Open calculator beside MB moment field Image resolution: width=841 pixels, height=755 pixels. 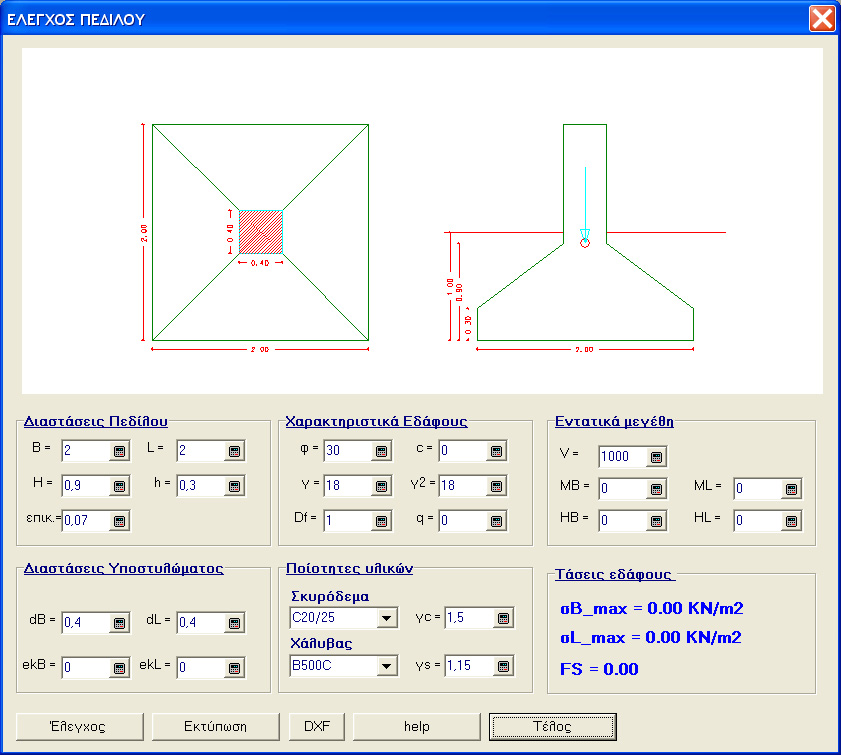656,489
